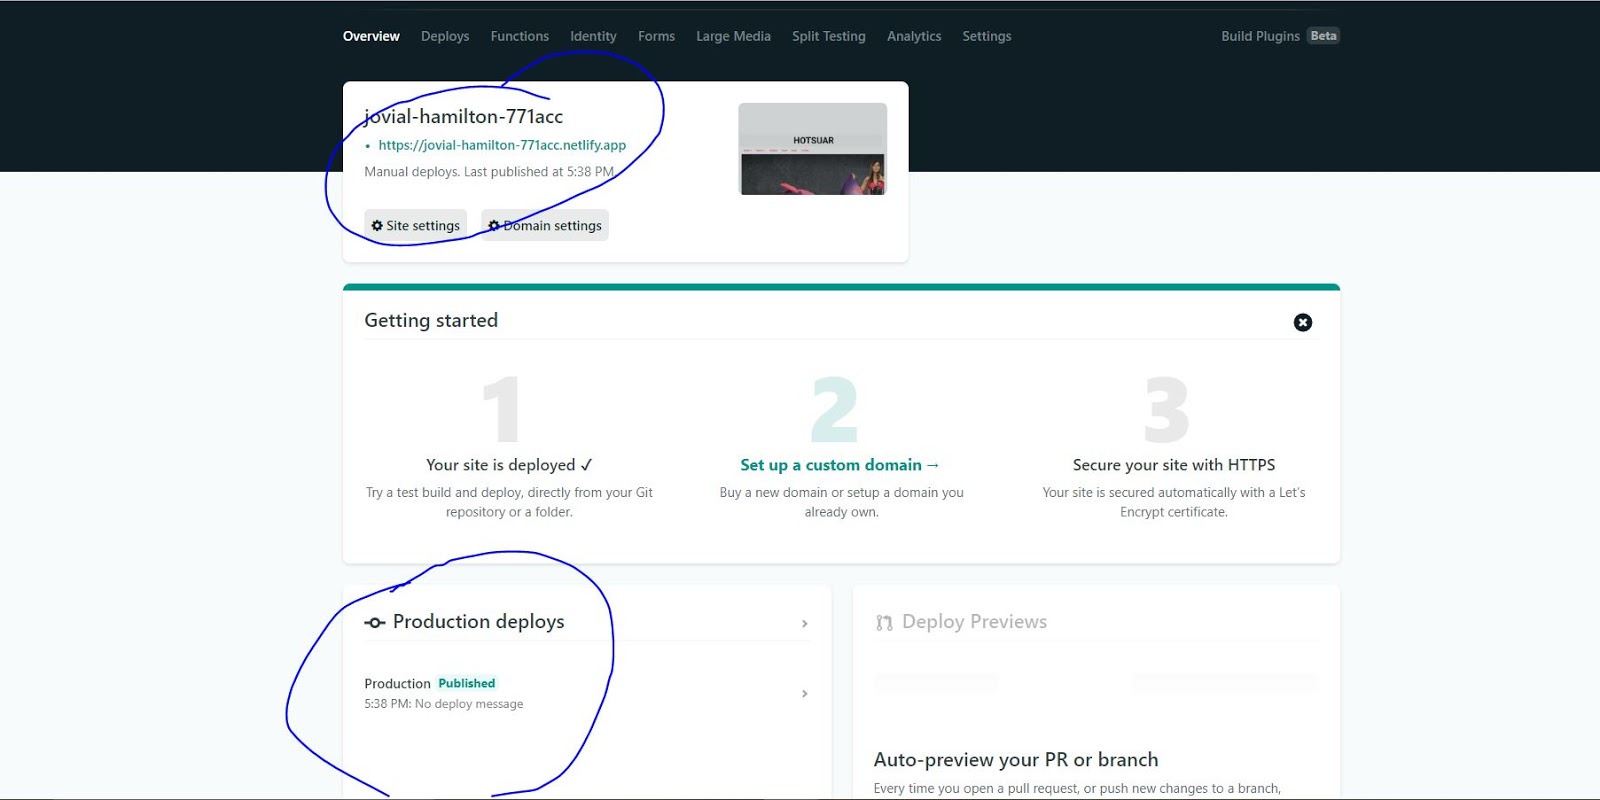Select the Large Media tab

tap(733, 36)
